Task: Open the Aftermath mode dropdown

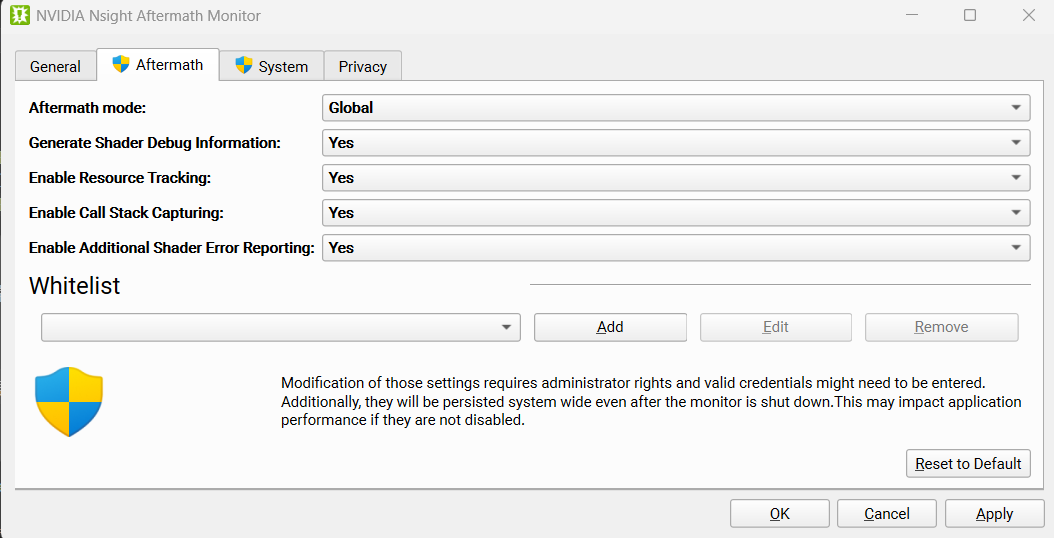Action: tap(676, 108)
